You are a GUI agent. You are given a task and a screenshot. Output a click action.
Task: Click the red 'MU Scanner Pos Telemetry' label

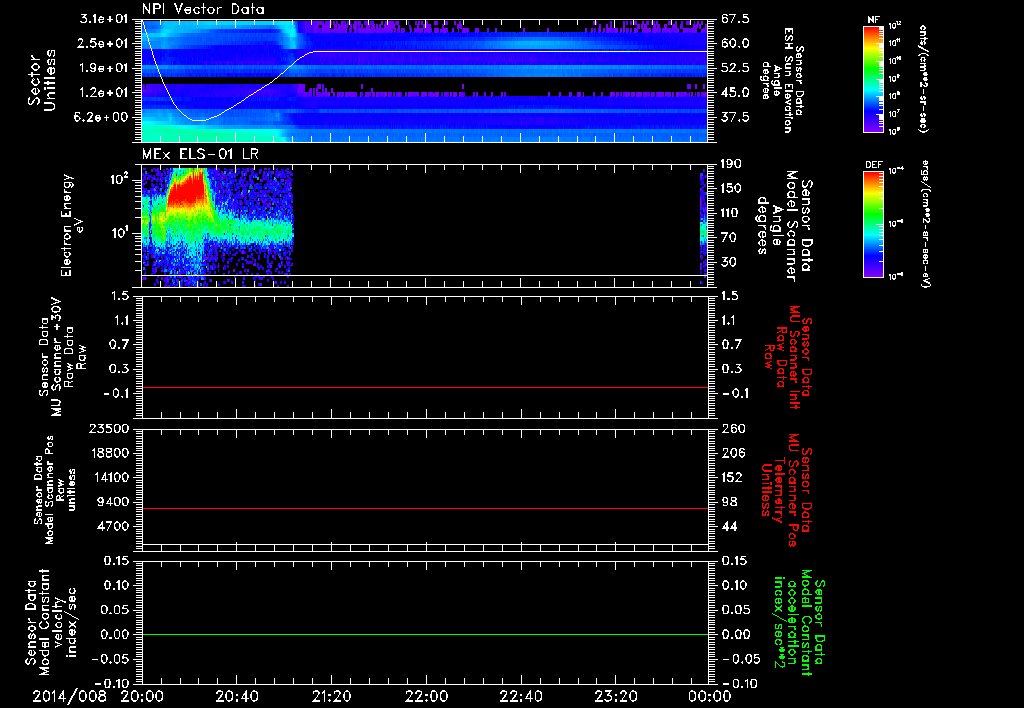point(786,490)
